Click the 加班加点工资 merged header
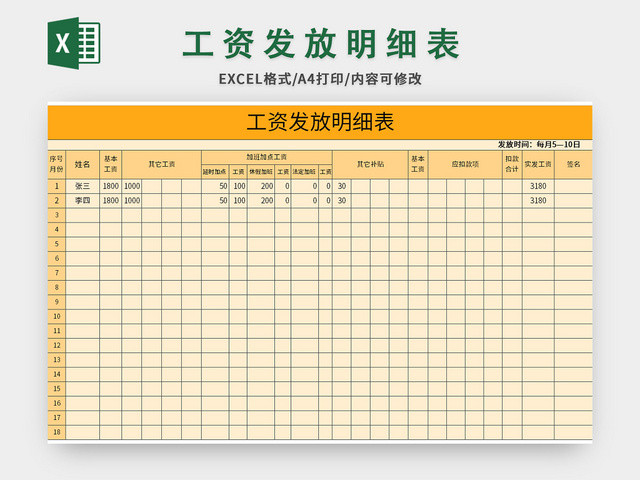The width and height of the screenshot is (640, 480). coord(267,157)
